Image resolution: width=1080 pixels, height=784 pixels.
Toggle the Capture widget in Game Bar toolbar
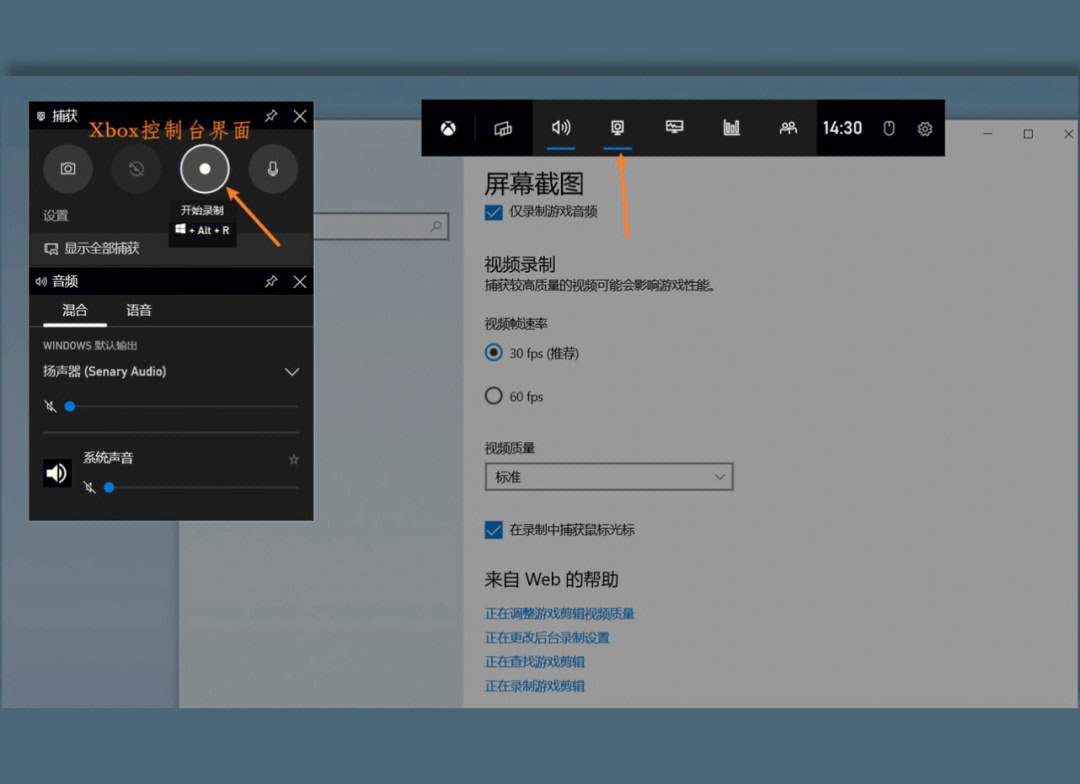(x=617, y=127)
